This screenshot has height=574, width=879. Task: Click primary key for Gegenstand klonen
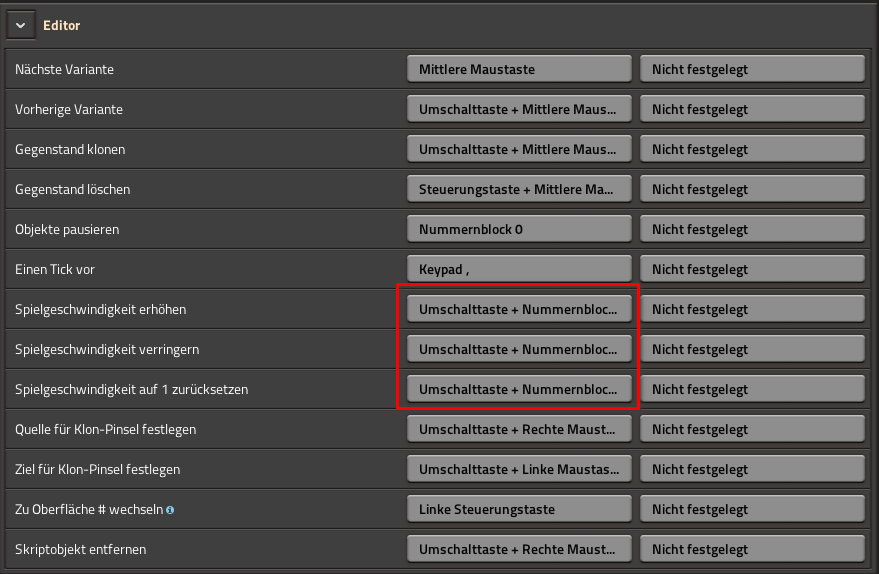coord(519,149)
